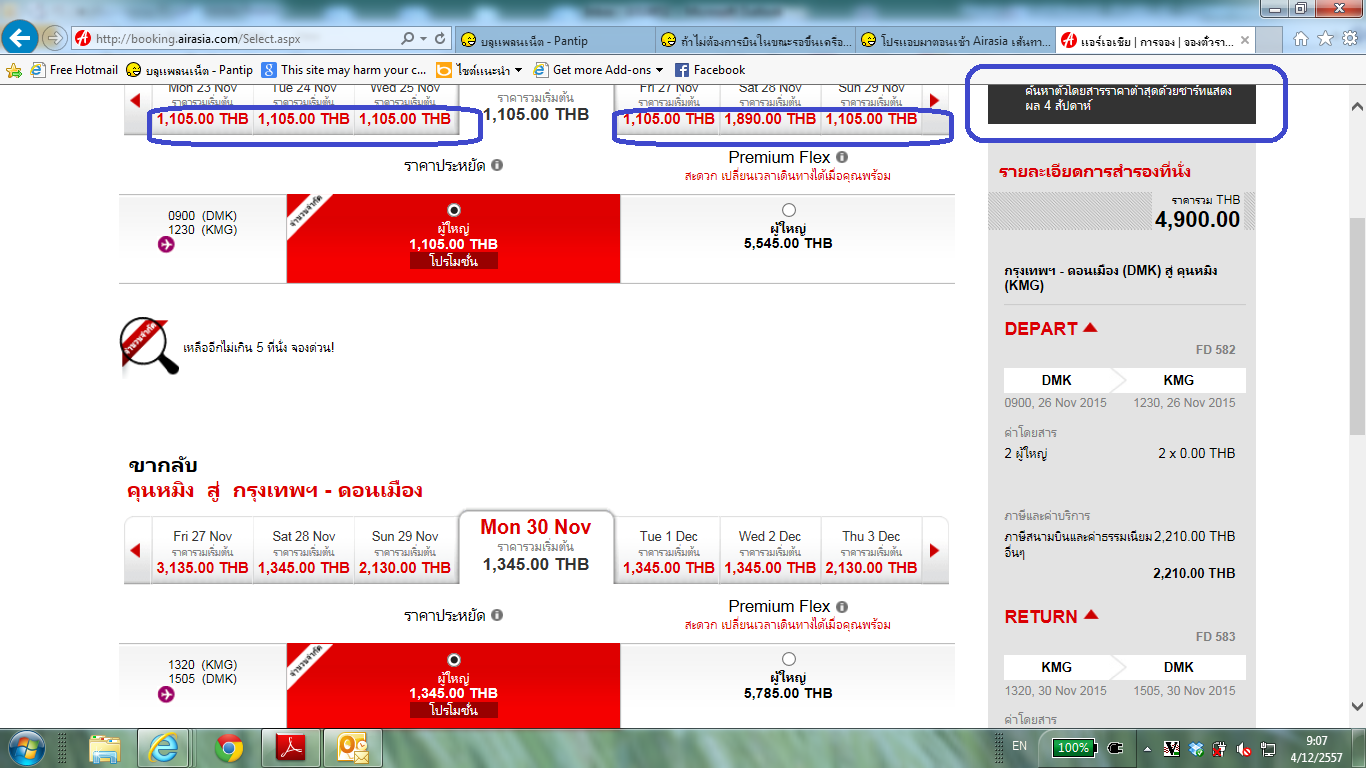Image resolution: width=1366 pixels, height=768 pixels.
Task: Click the purple plane icon for the 1320 KMG flight
Action: click(x=166, y=694)
